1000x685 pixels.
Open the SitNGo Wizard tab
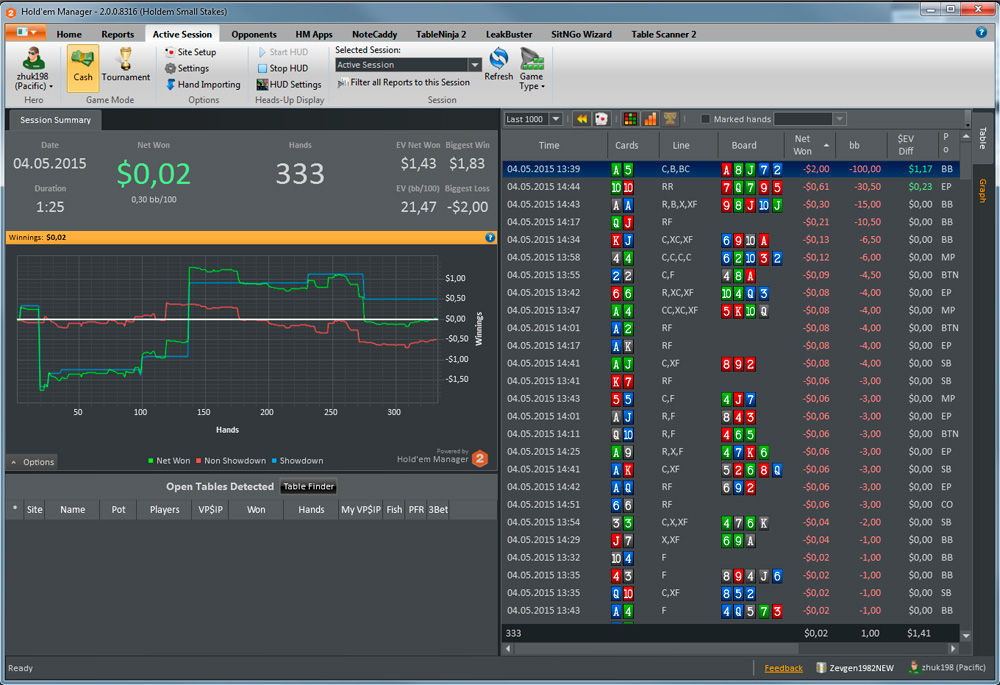pyautogui.click(x=581, y=34)
